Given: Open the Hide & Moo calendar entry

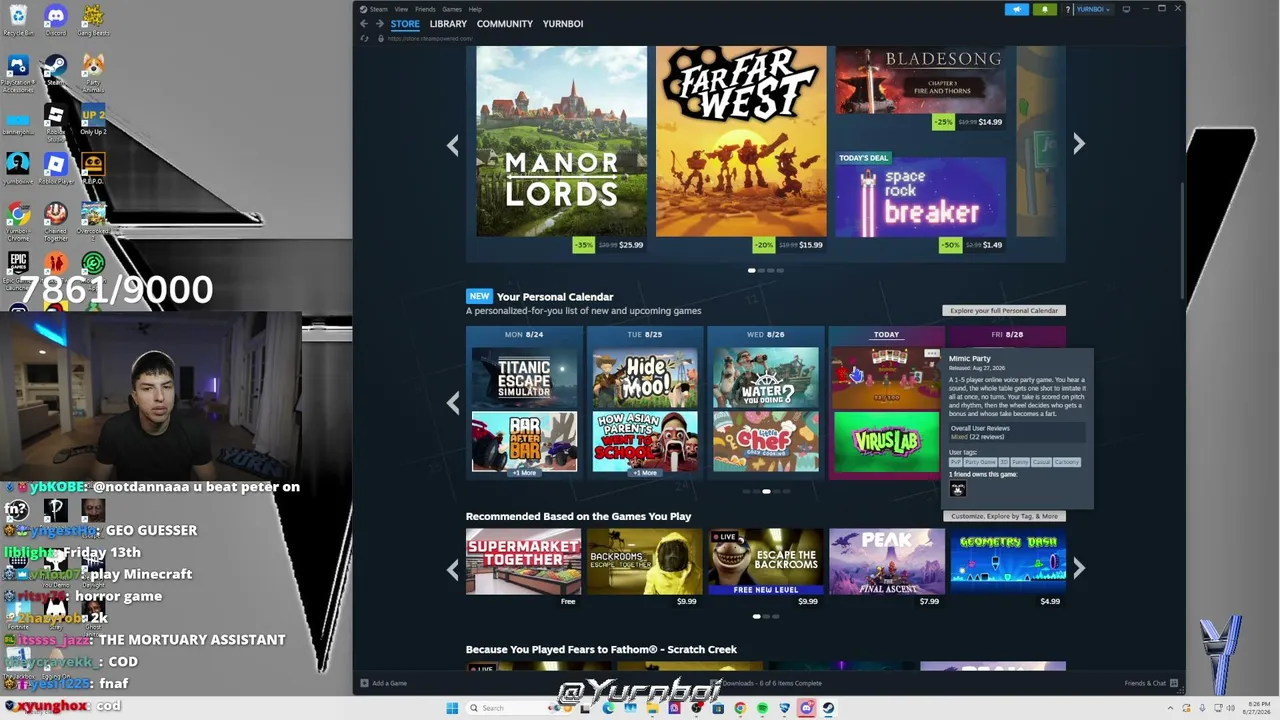Looking at the screenshot, I should 645,377.
